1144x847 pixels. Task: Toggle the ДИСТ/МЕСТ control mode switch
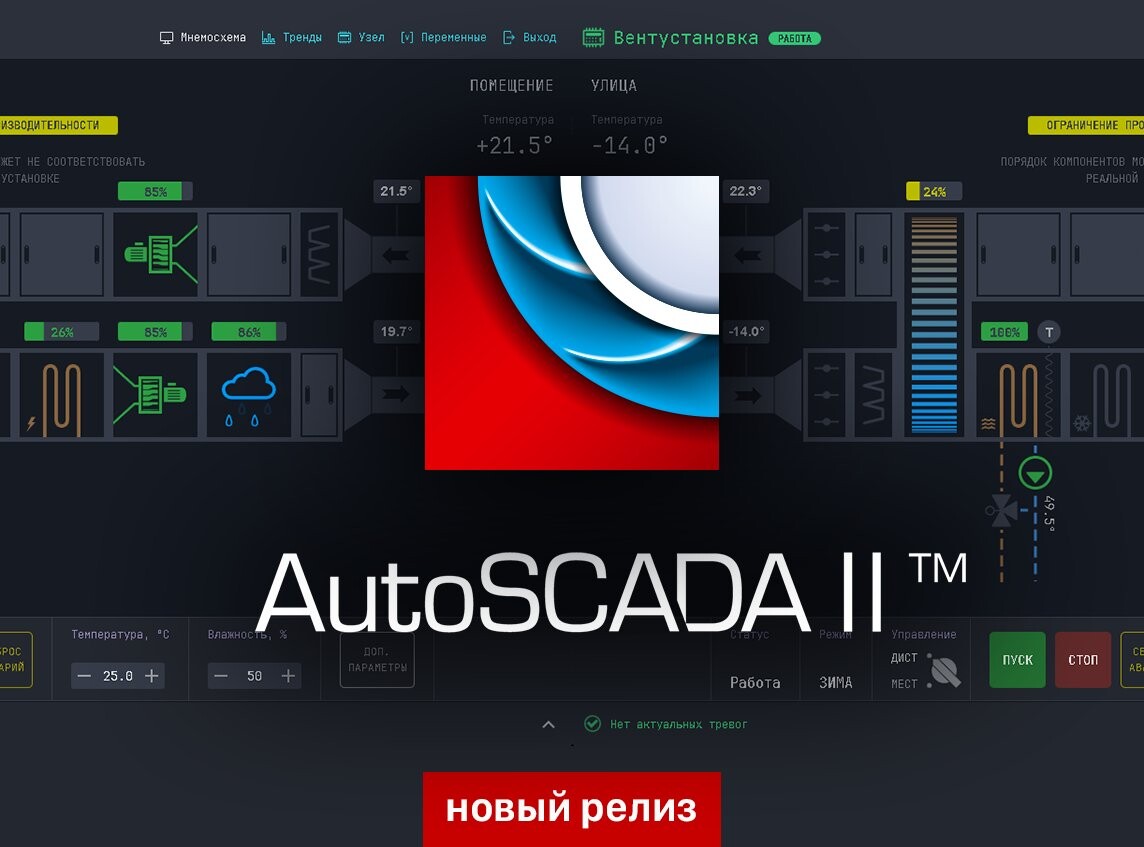tap(944, 671)
